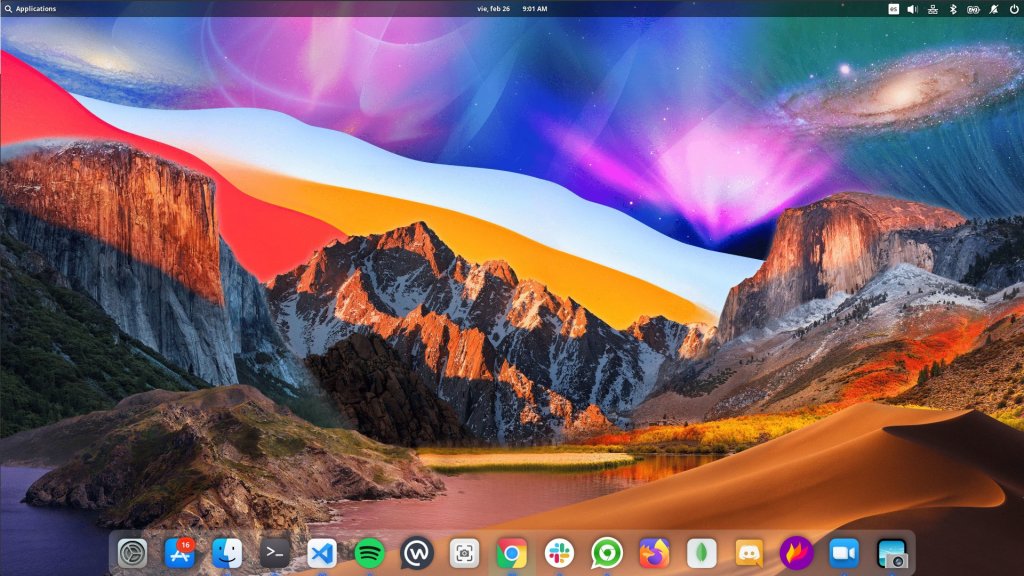The height and width of the screenshot is (576, 1024).
Task: Launch the Terminal from the dock
Action: pyautogui.click(x=274, y=553)
